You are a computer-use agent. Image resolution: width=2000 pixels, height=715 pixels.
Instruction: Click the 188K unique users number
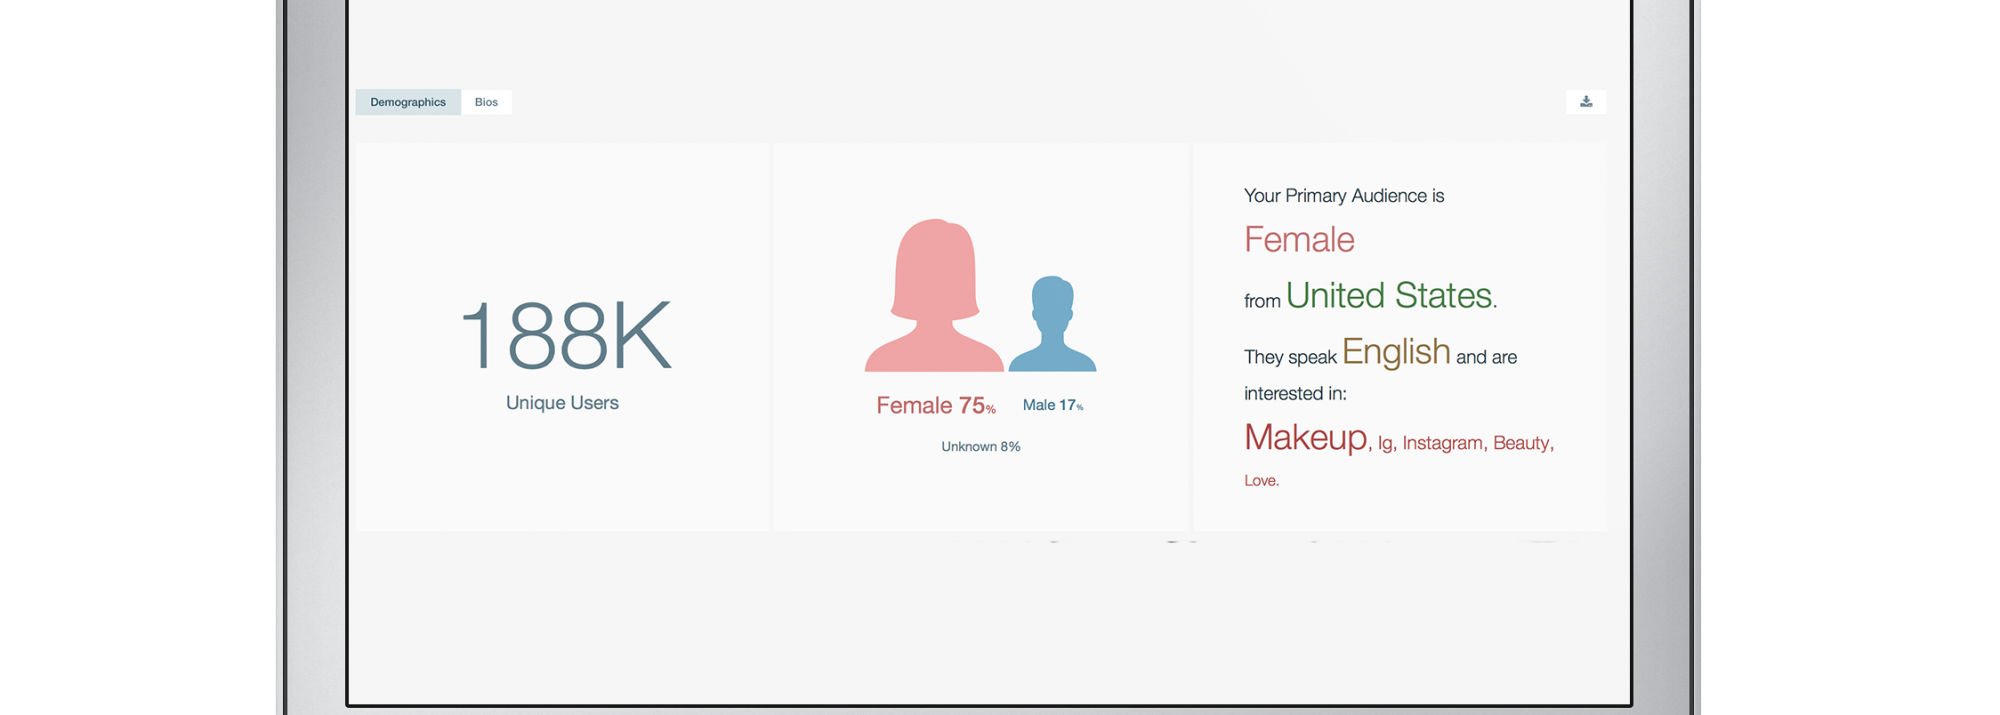coord(565,336)
